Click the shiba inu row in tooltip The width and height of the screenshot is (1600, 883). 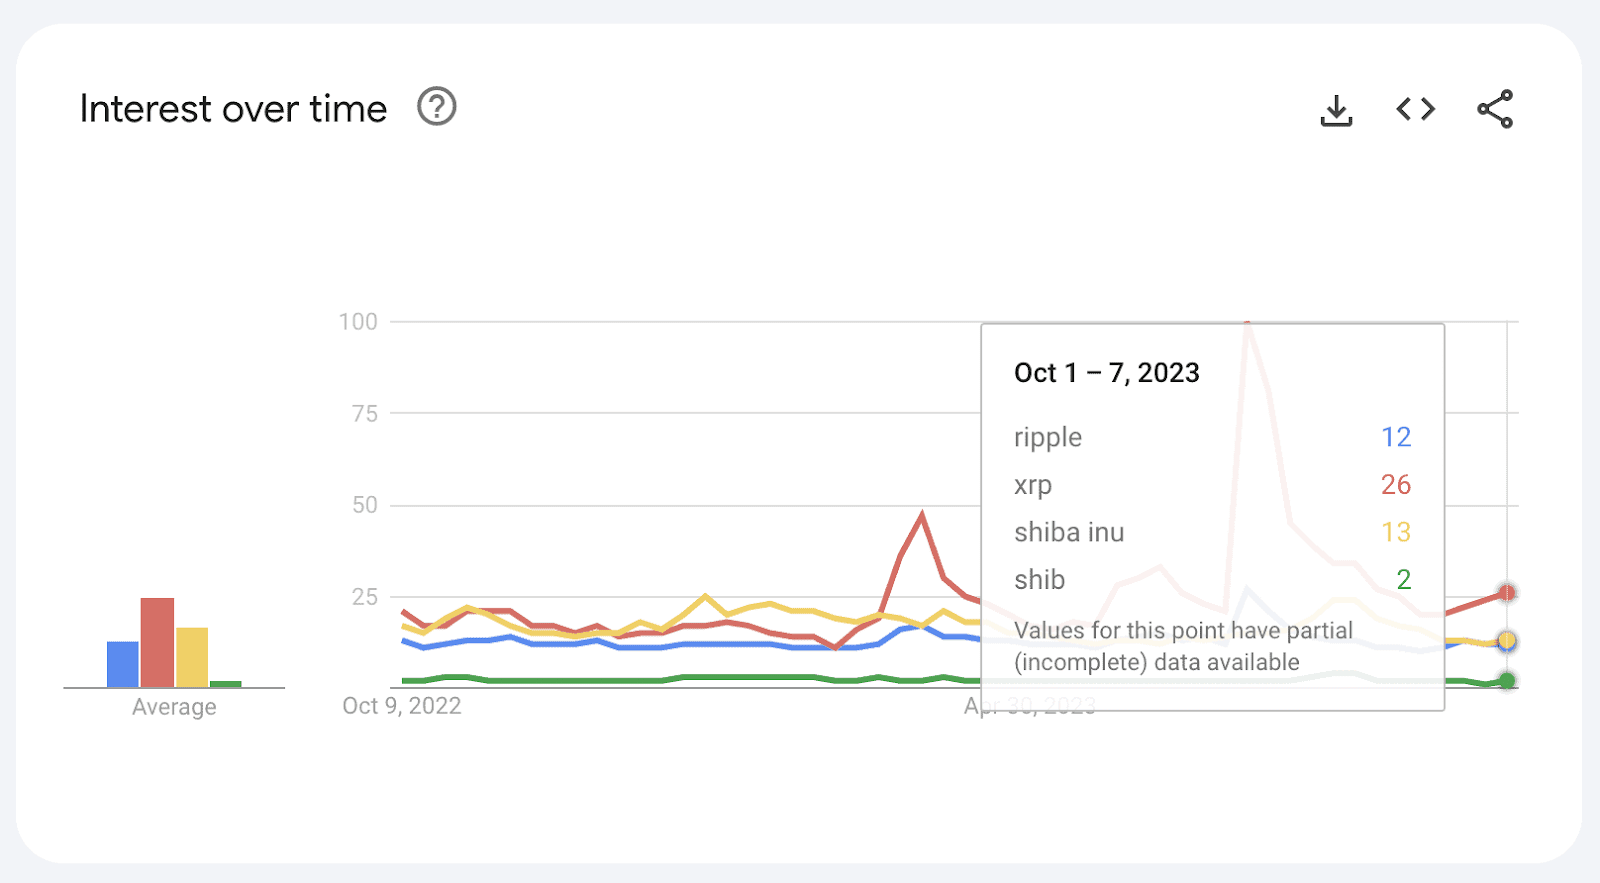[1069, 532]
